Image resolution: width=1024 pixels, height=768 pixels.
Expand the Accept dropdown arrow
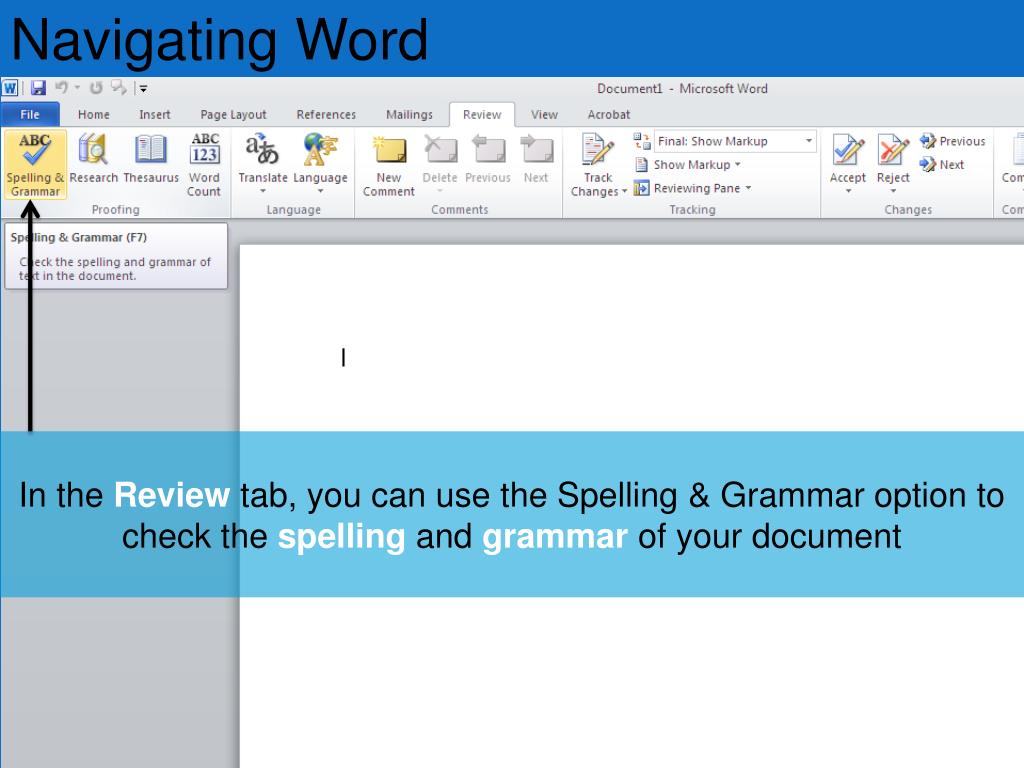point(848,191)
